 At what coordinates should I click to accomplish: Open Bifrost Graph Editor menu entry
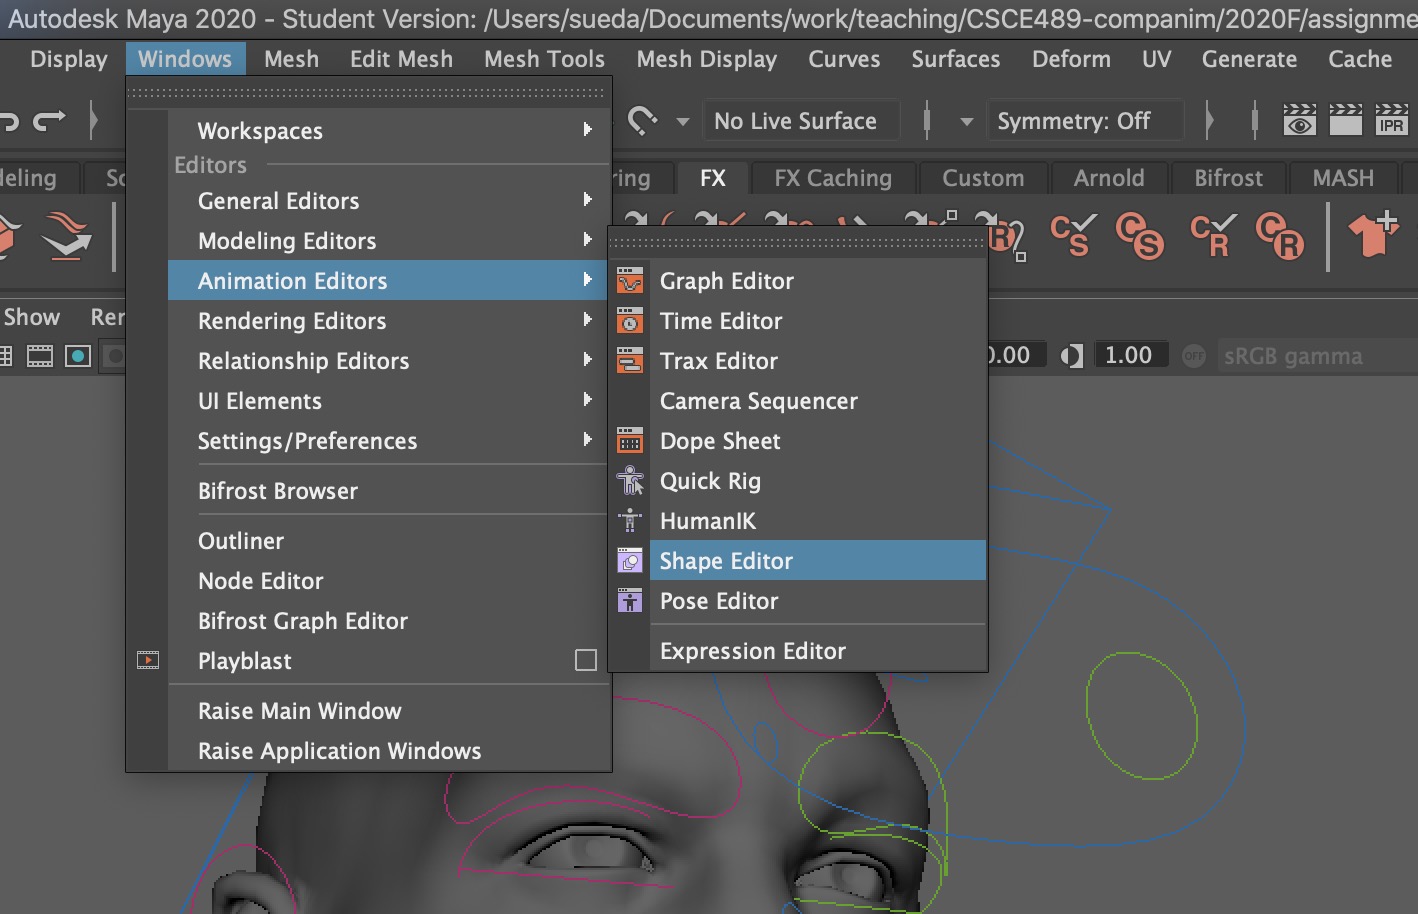coord(389,621)
